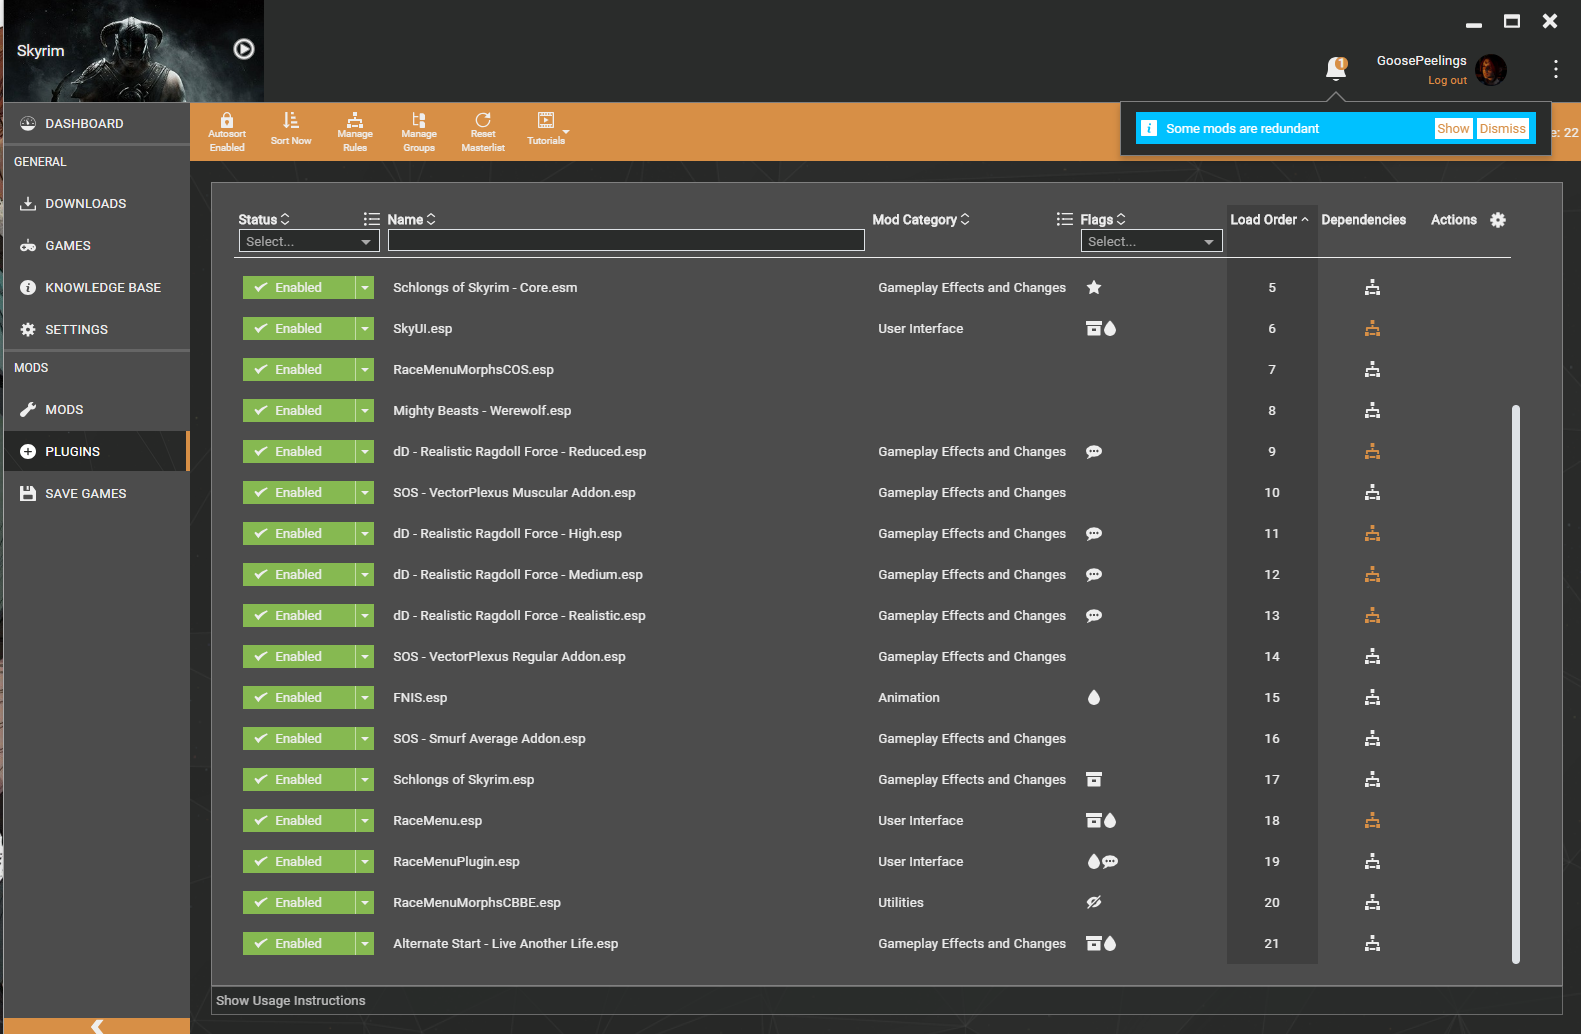Open Settings in sidebar
The width and height of the screenshot is (1581, 1034).
point(97,330)
